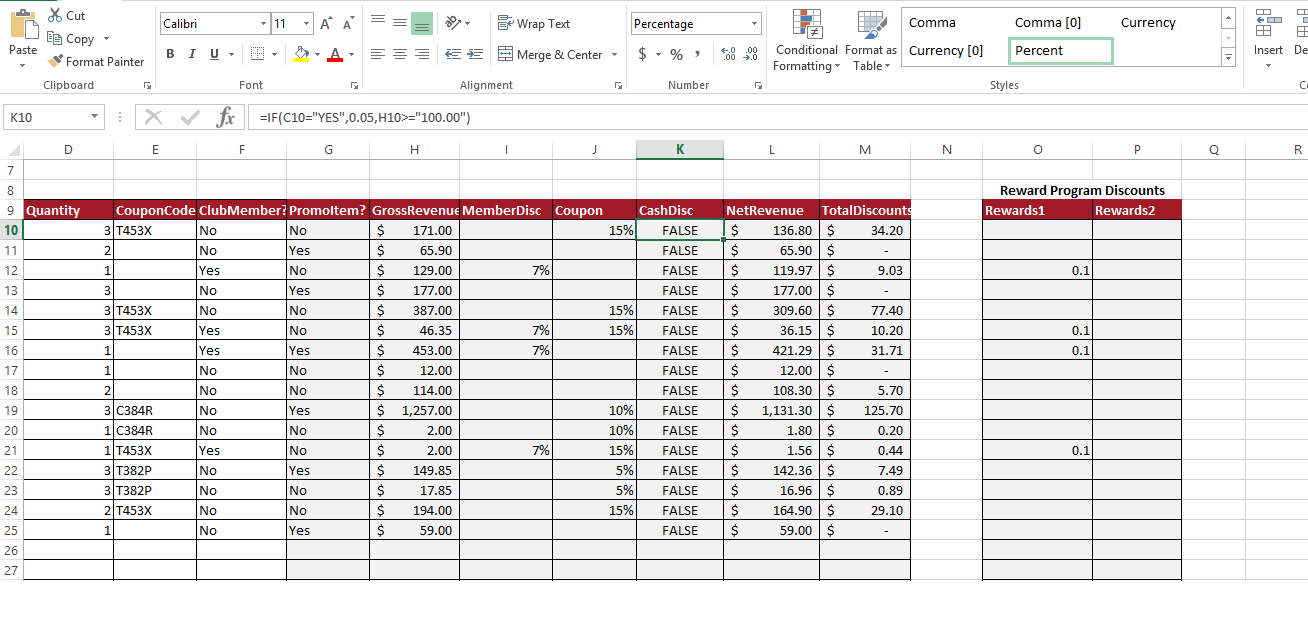
Task: Toggle Italic formatting
Action: coord(191,54)
